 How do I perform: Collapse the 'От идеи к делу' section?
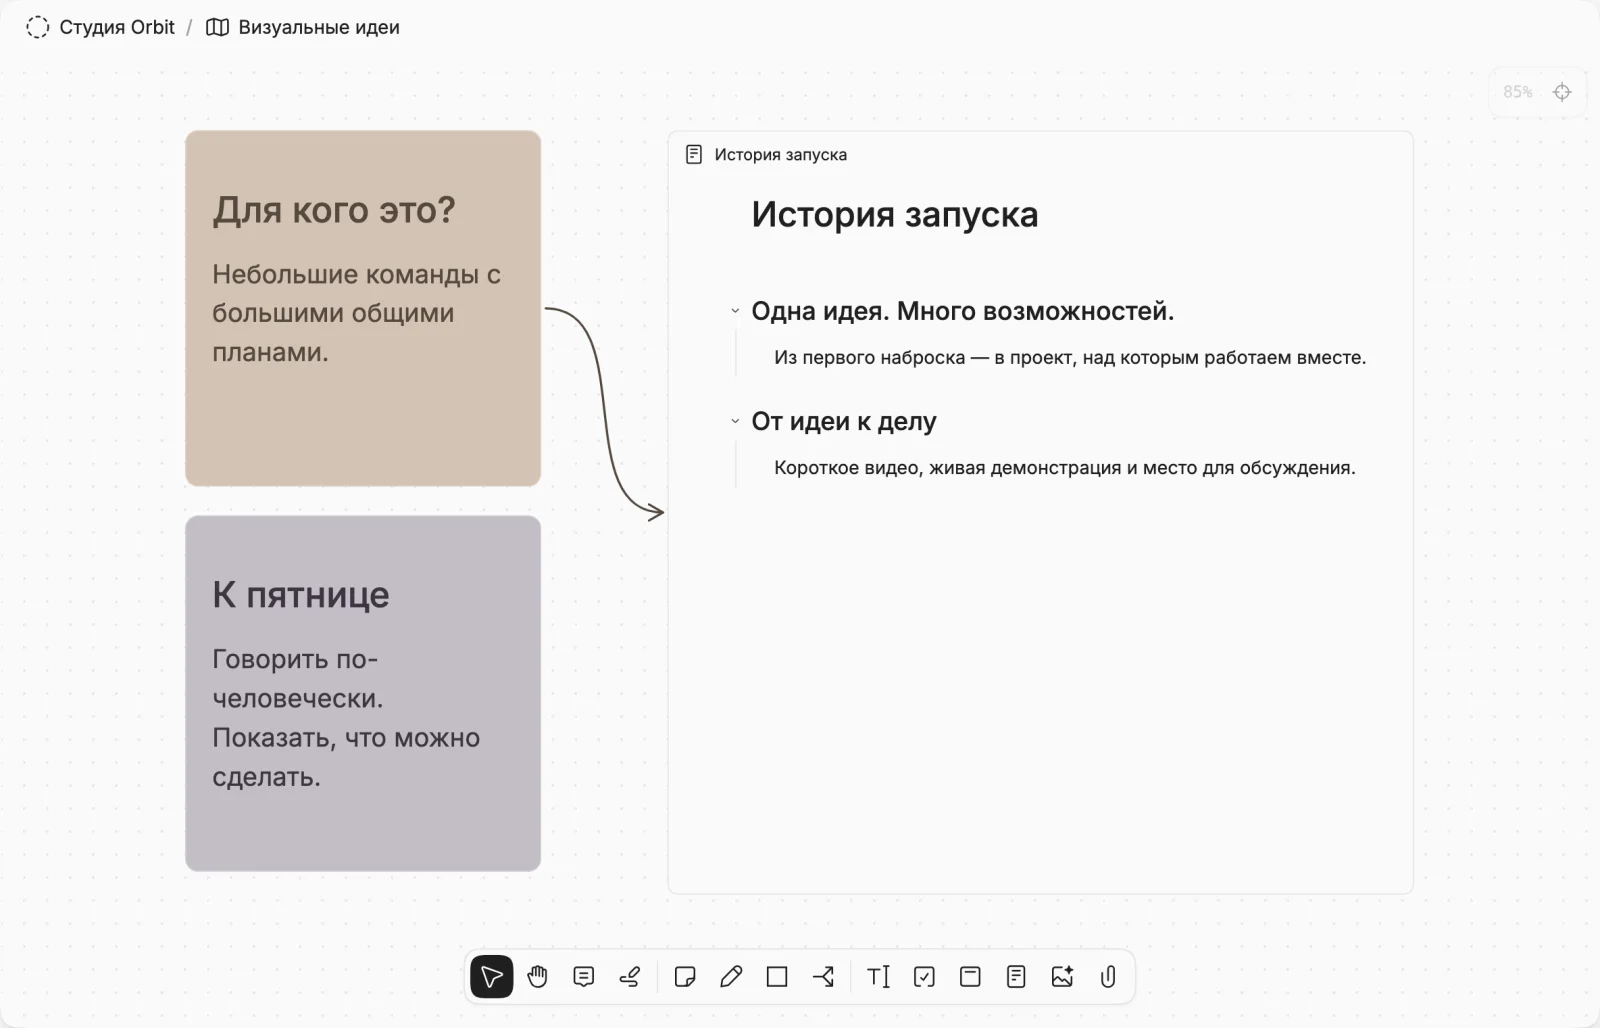pyautogui.click(x=735, y=421)
